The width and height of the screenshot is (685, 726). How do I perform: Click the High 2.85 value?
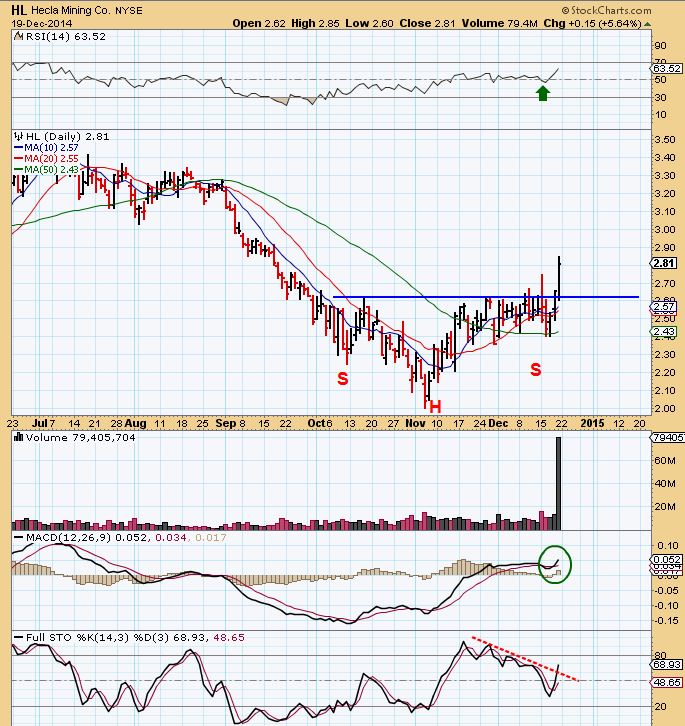(315, 23)
